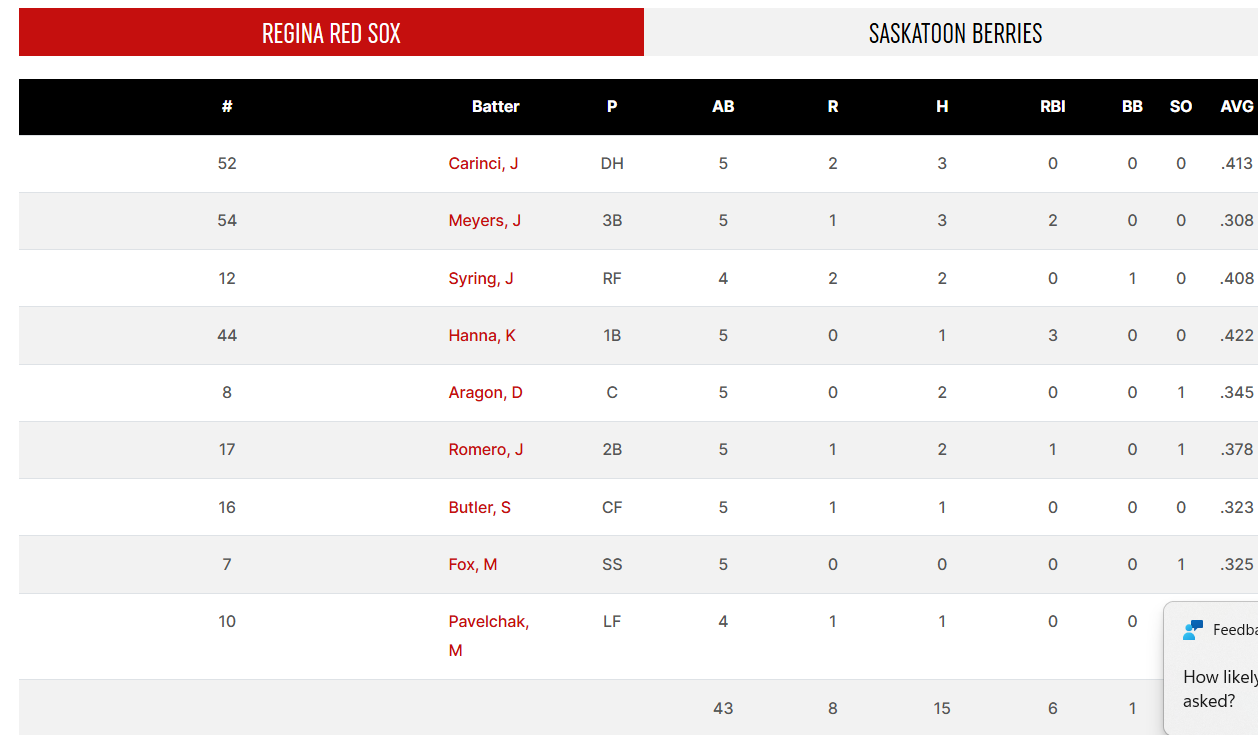
Task: Click the RBI column header
Action: tap(1052, 106)
